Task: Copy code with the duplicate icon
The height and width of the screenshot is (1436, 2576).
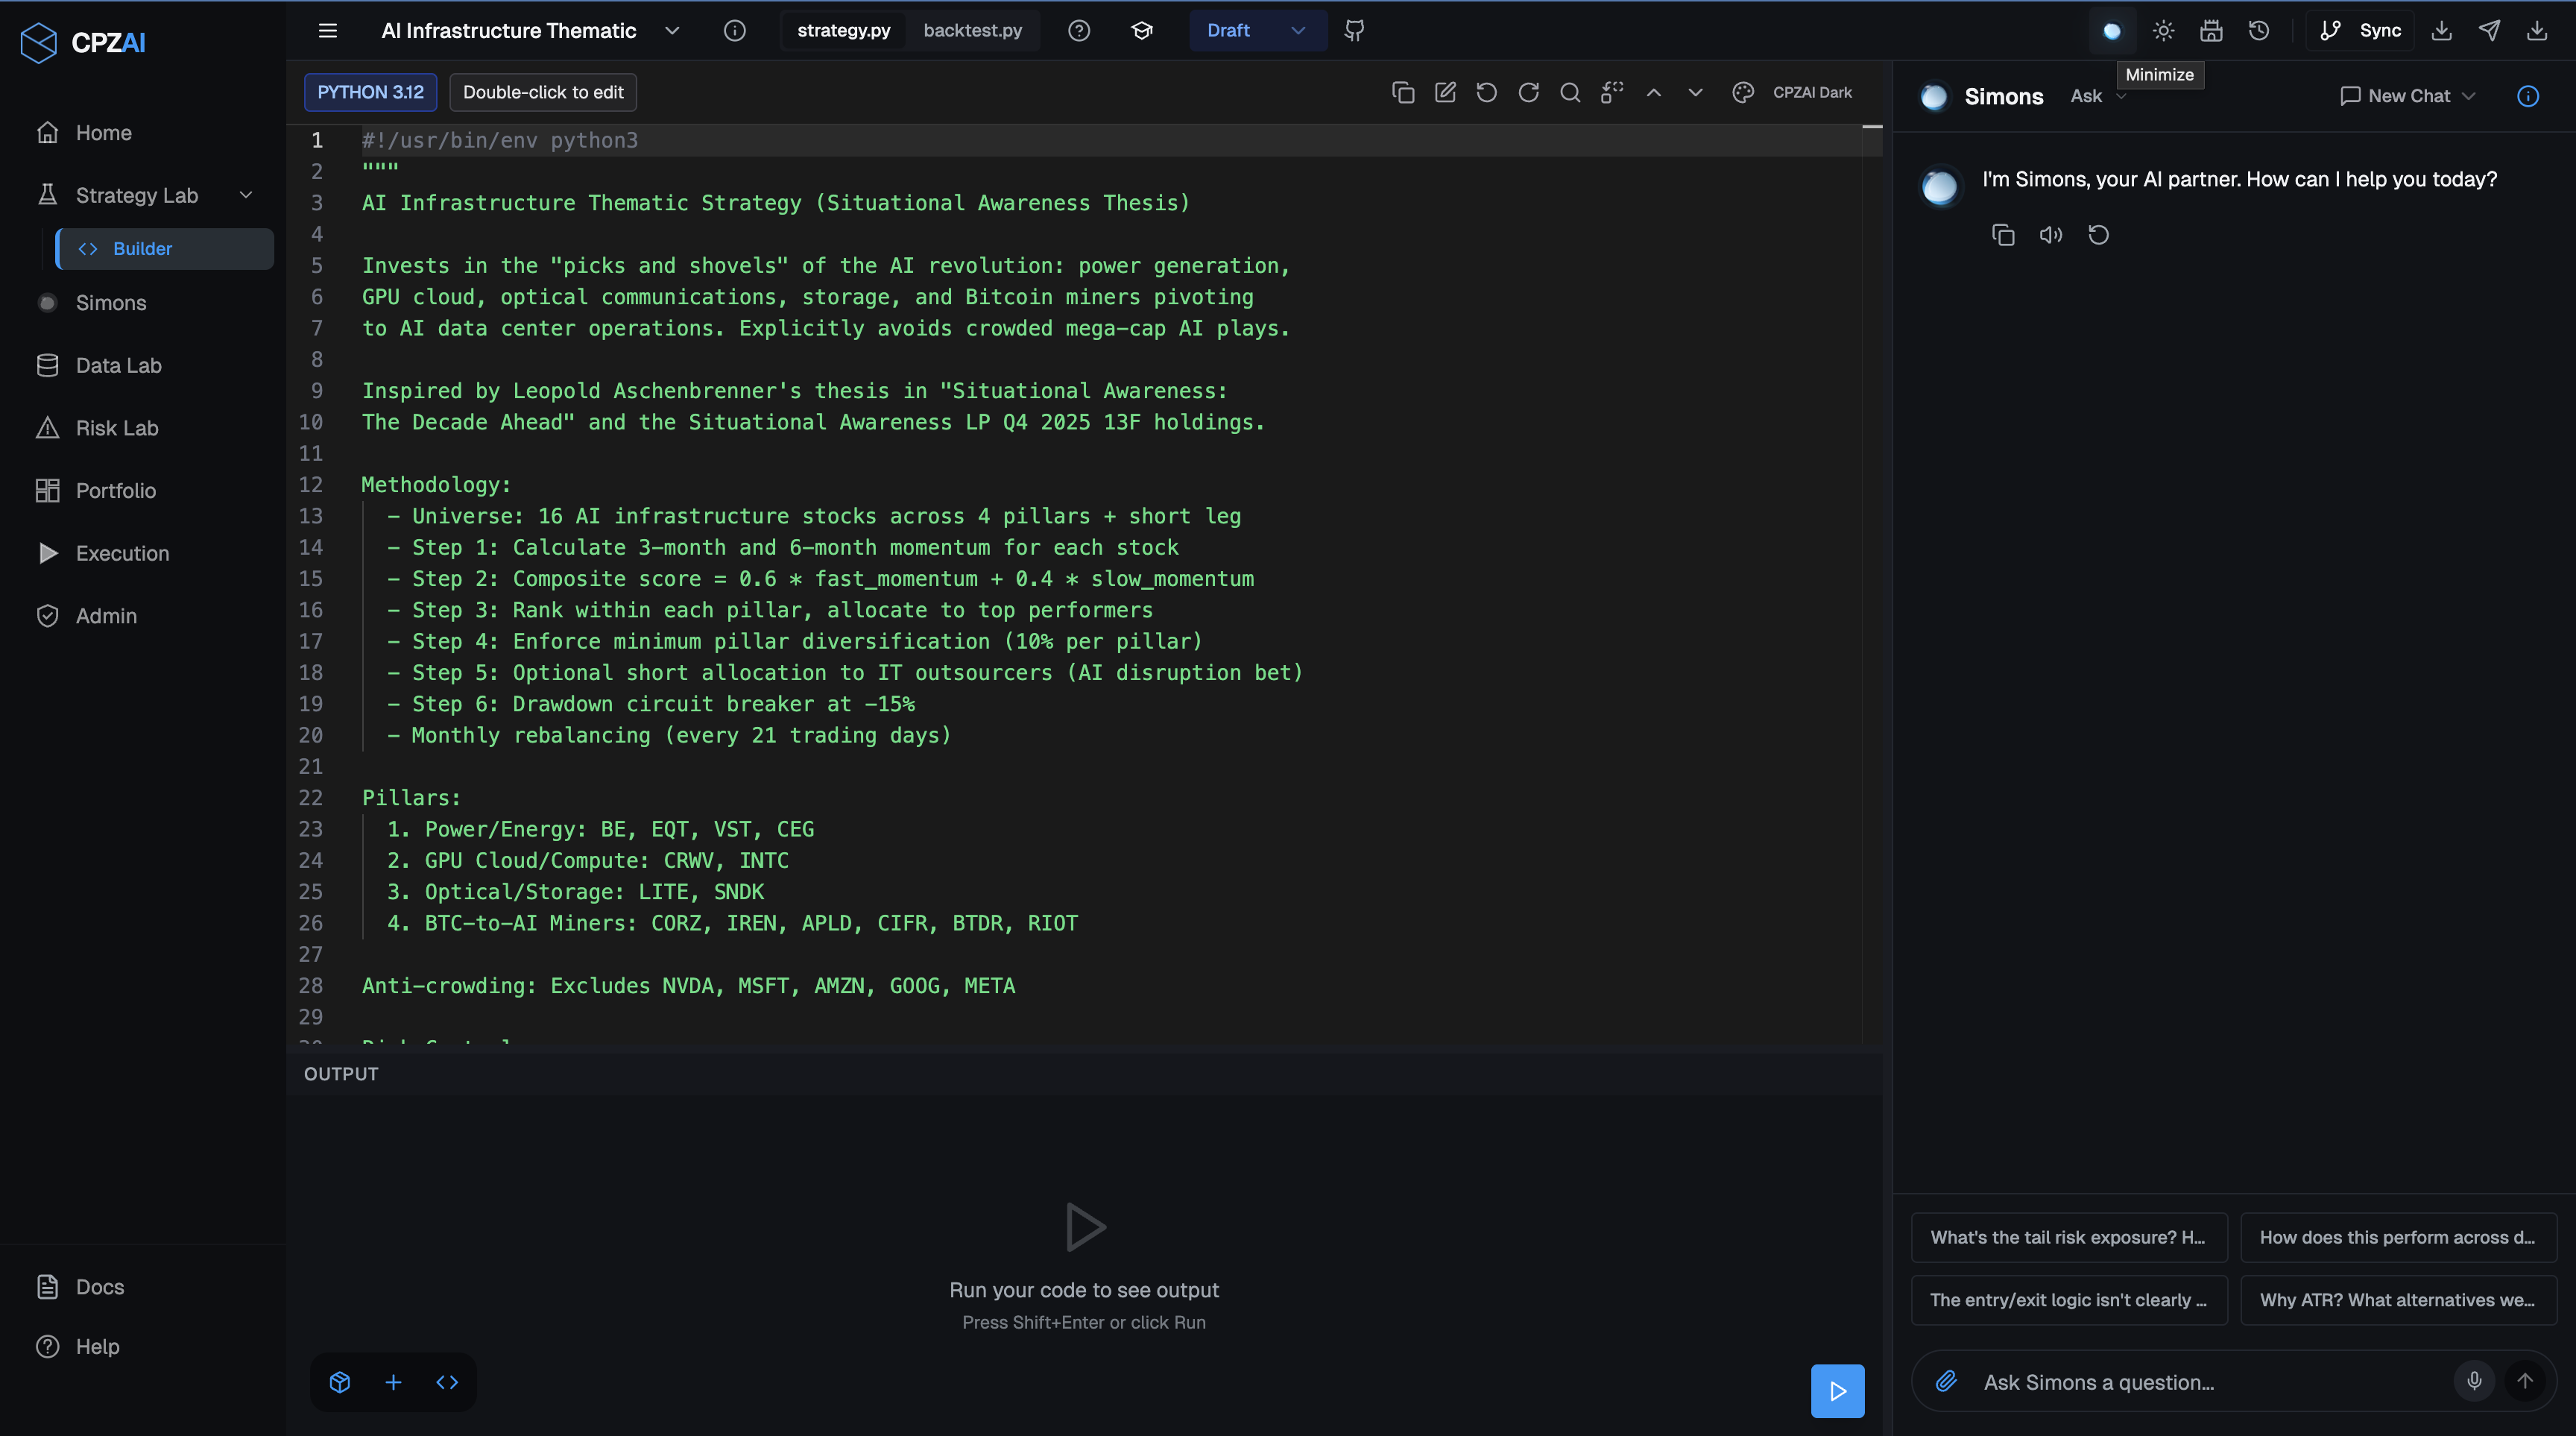Action: click(x=1403, y=92)
